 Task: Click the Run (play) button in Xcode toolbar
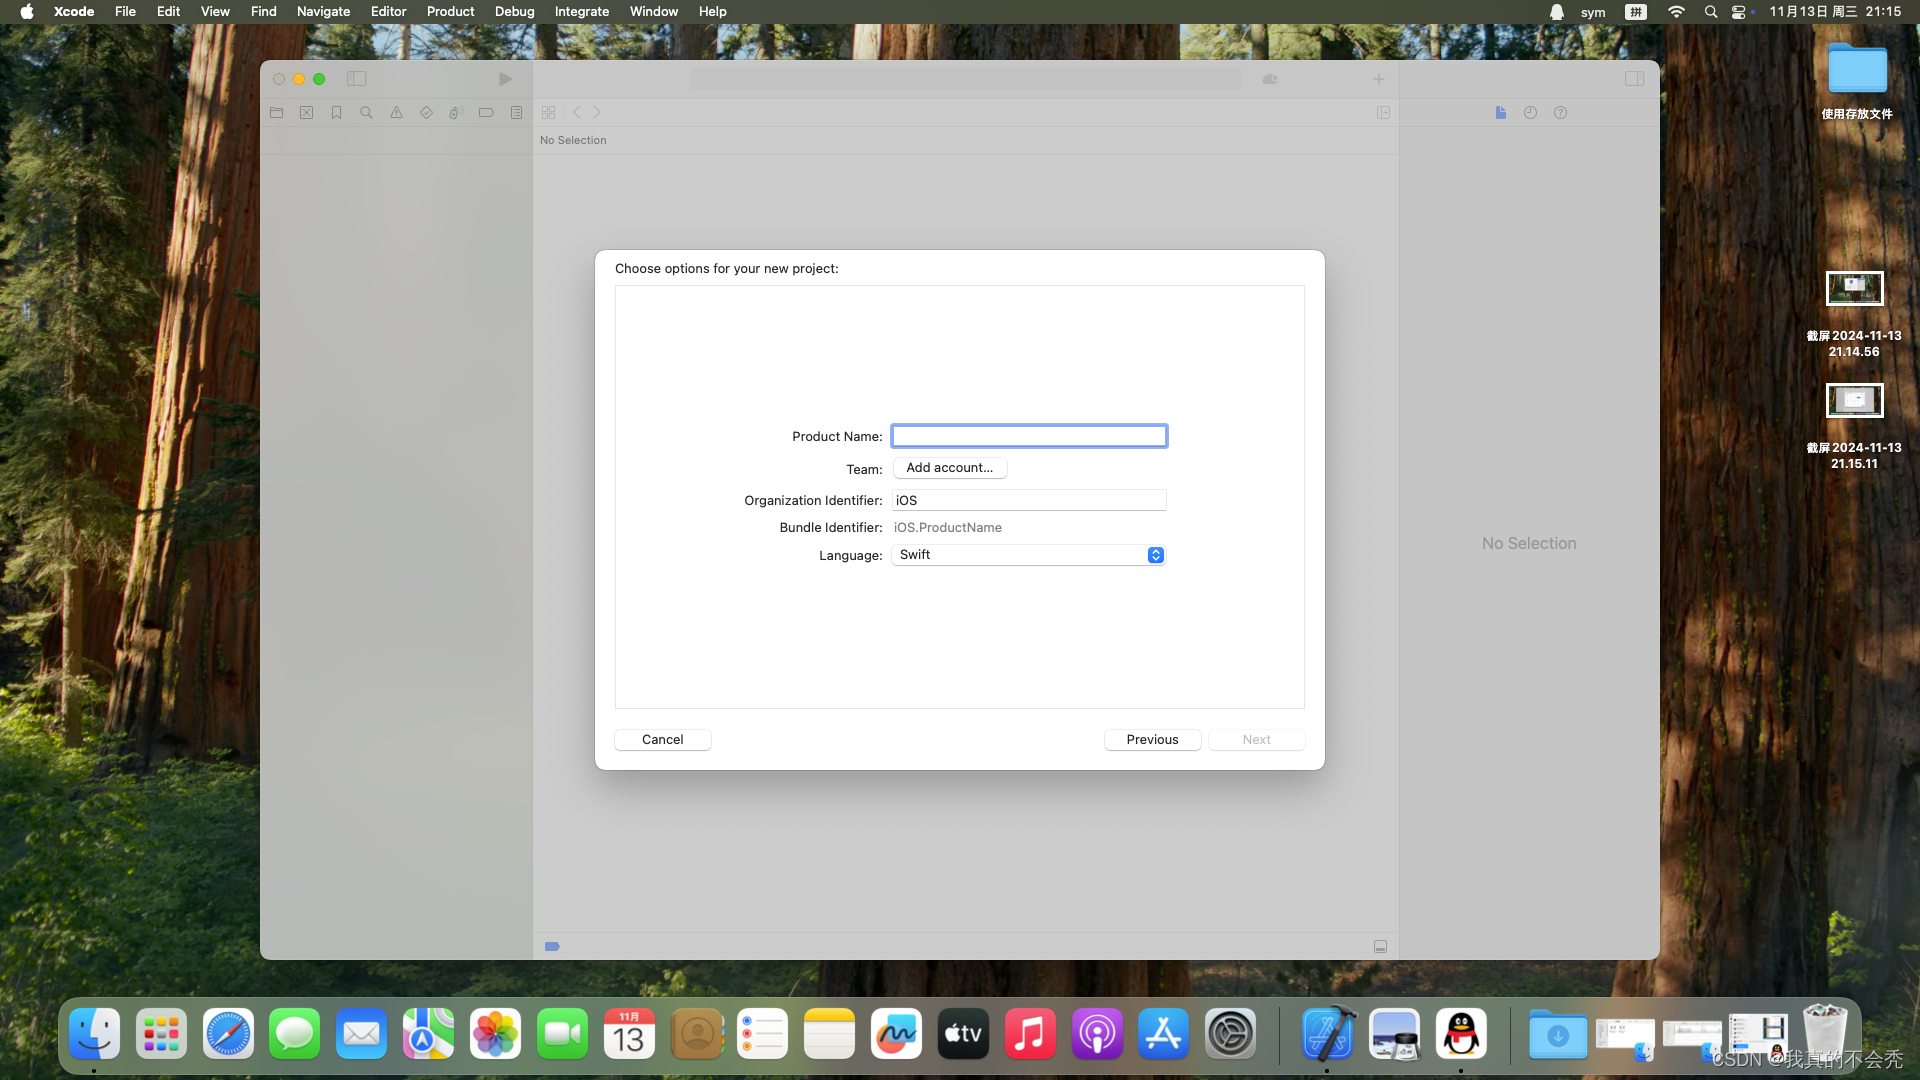point(505,79)
